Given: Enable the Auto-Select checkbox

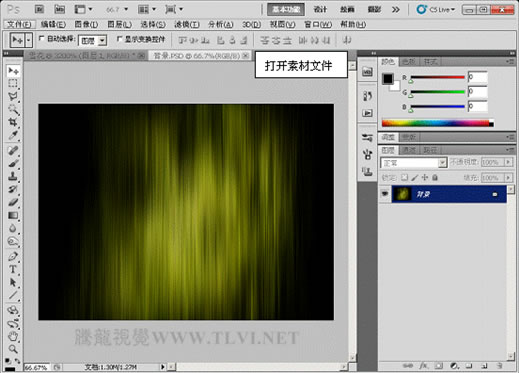Looking at the screenshot, I should coord(41,39).
